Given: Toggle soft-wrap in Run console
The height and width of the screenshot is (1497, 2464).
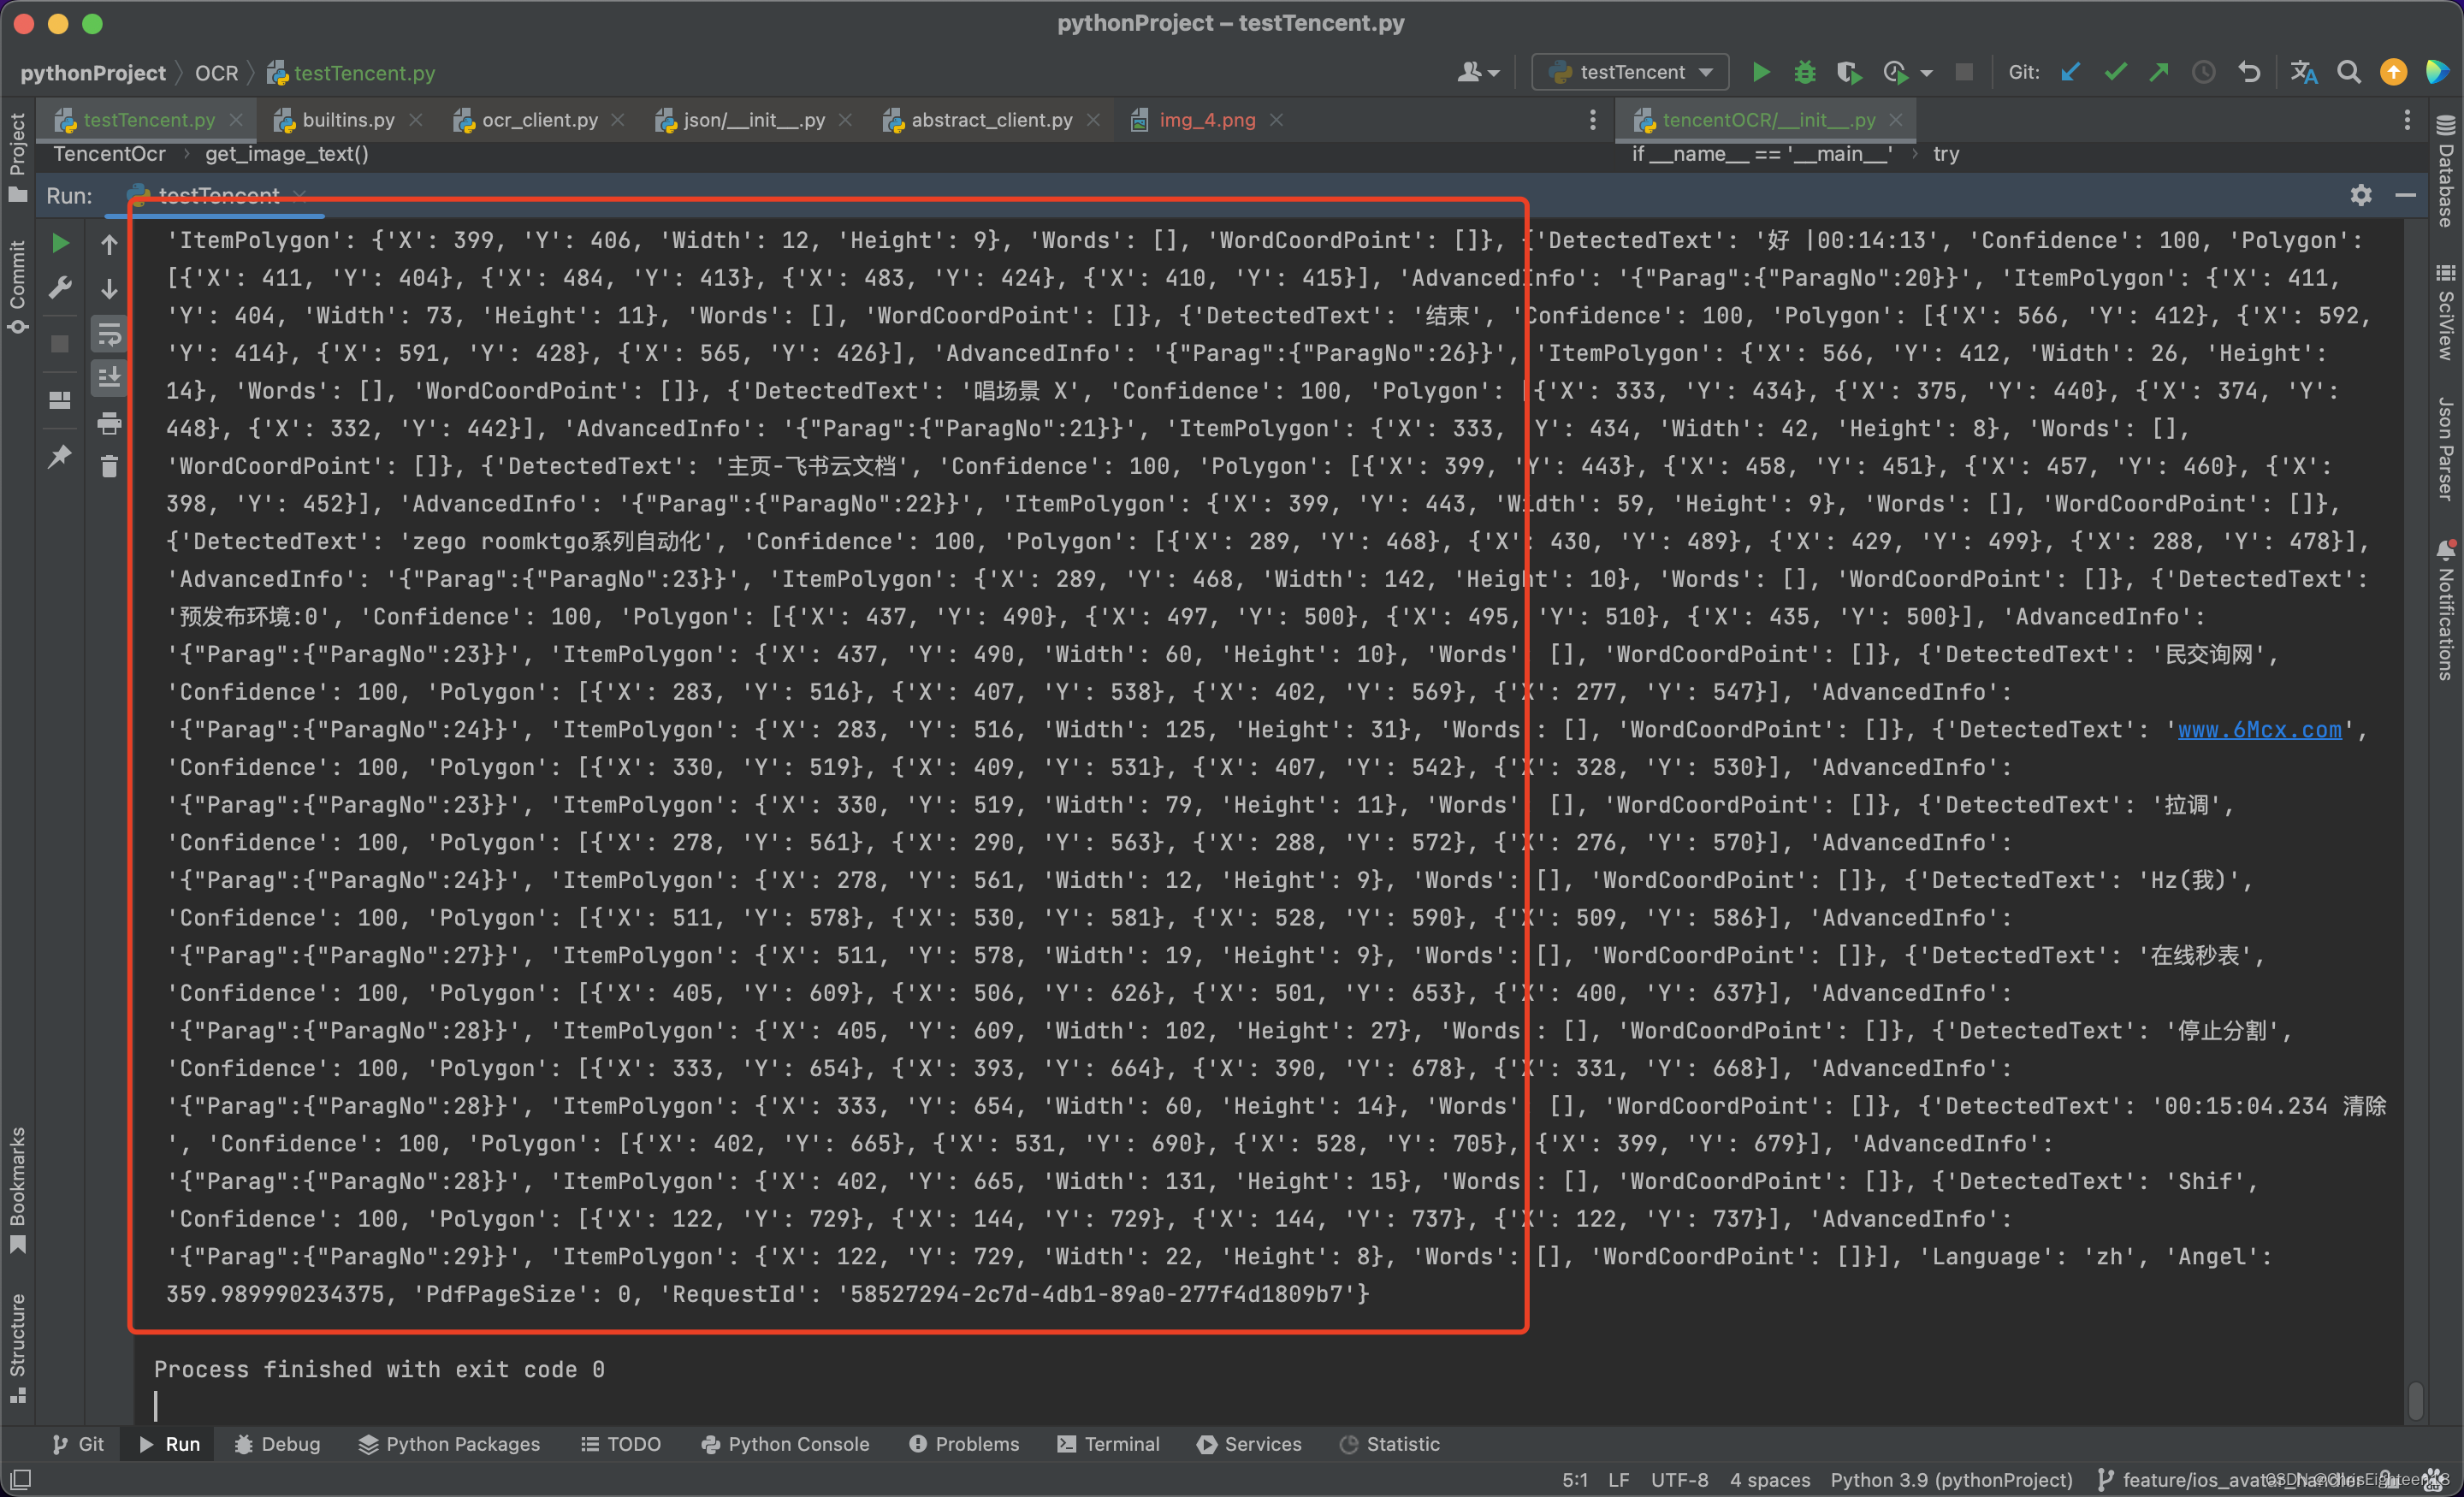Looking at the screenshot, I should pos(109,334).
